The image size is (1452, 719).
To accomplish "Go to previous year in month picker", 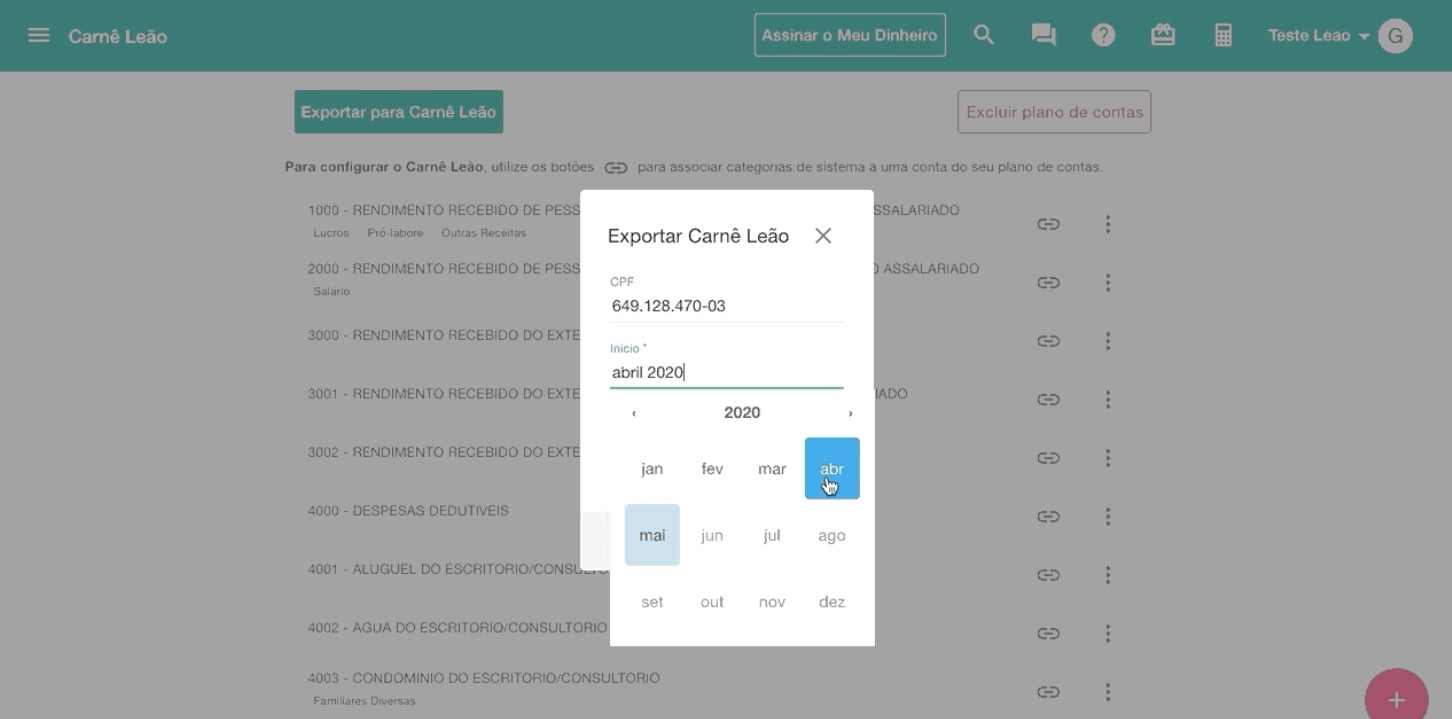I will (634, 413).
